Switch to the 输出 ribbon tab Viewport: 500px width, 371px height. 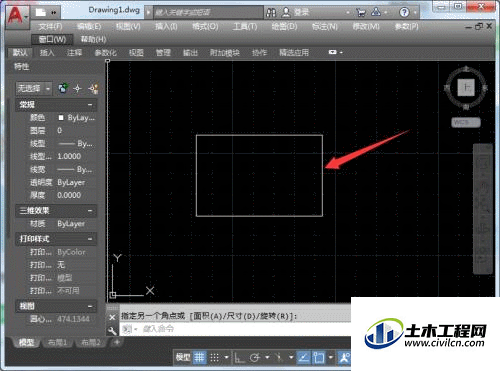click(190, 53)
